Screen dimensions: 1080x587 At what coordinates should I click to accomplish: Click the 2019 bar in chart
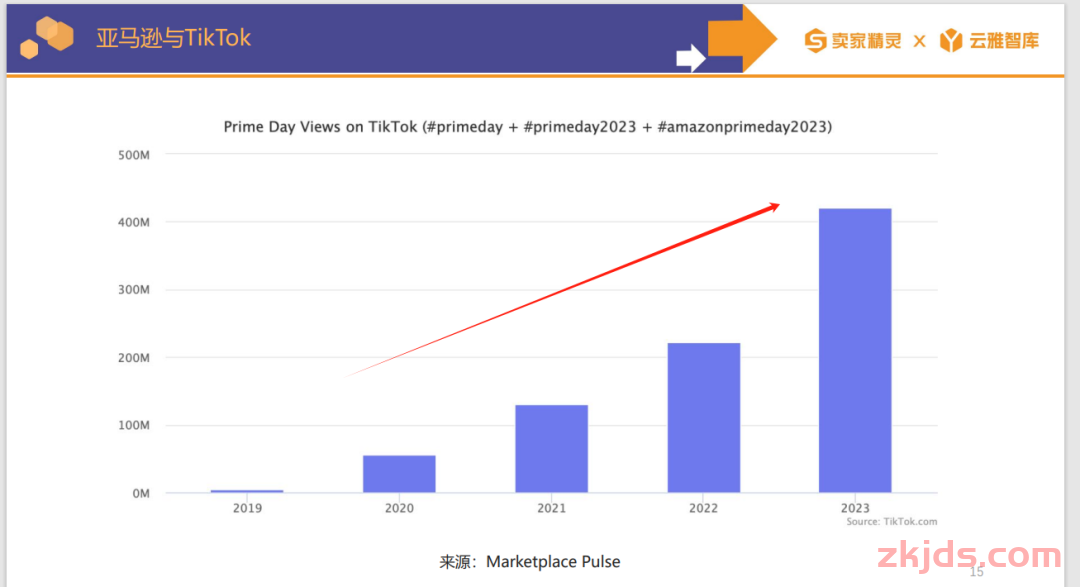click(x=247, y=491)
